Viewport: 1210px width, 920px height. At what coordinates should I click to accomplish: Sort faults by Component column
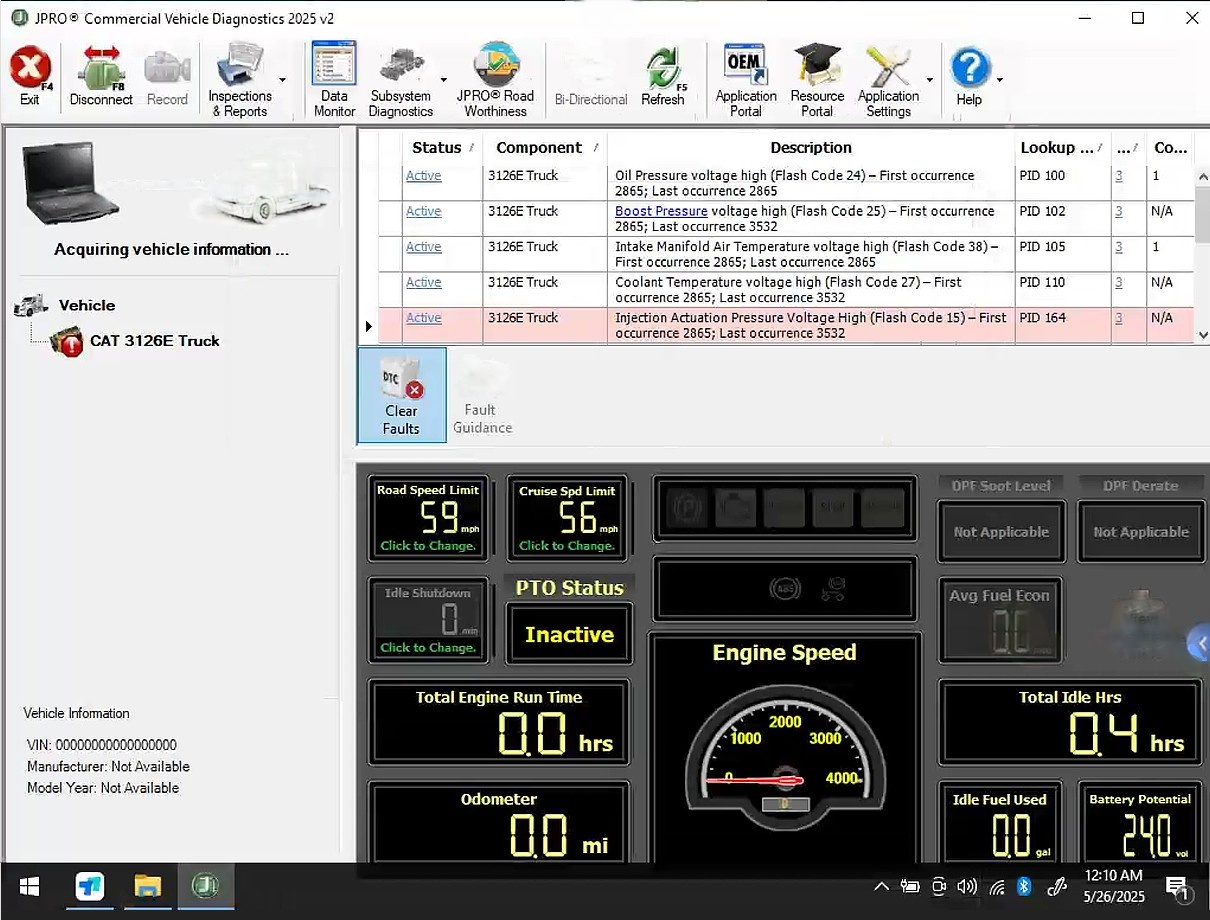click(545, 147)
